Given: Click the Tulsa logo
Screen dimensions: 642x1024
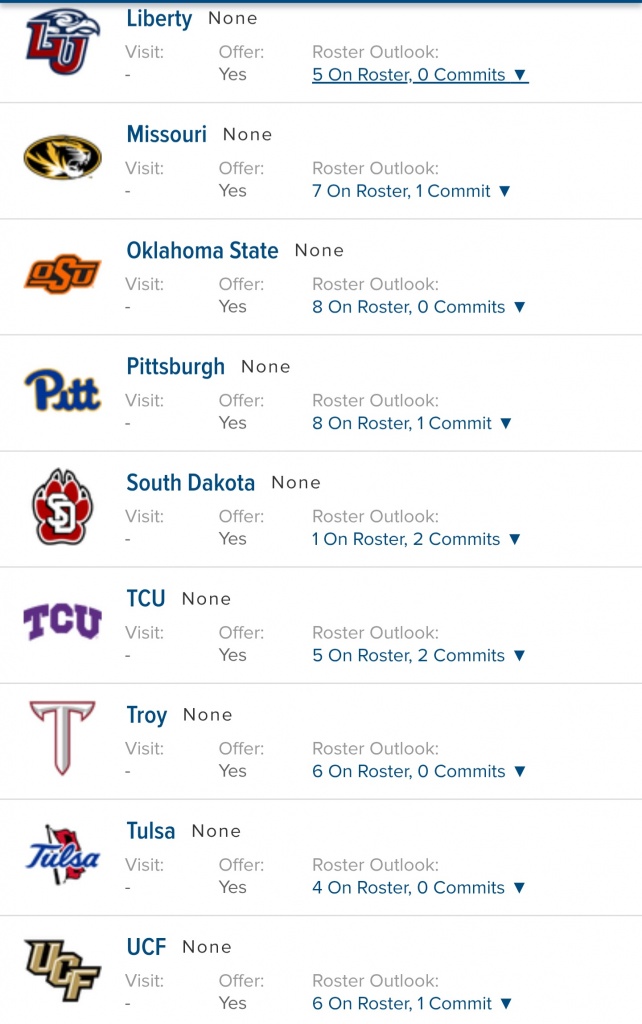Looking at the screenshot, I should (x=62, y=855).
